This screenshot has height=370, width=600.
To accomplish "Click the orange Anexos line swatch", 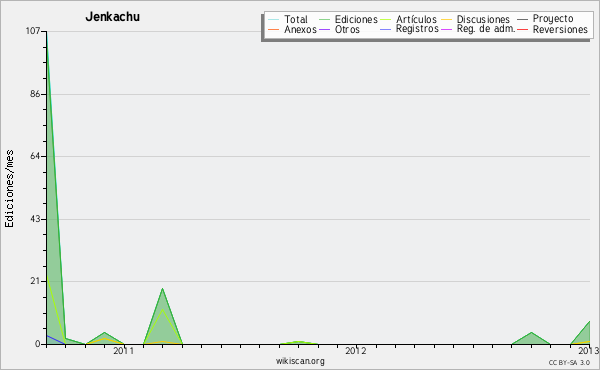I will 274,29.
